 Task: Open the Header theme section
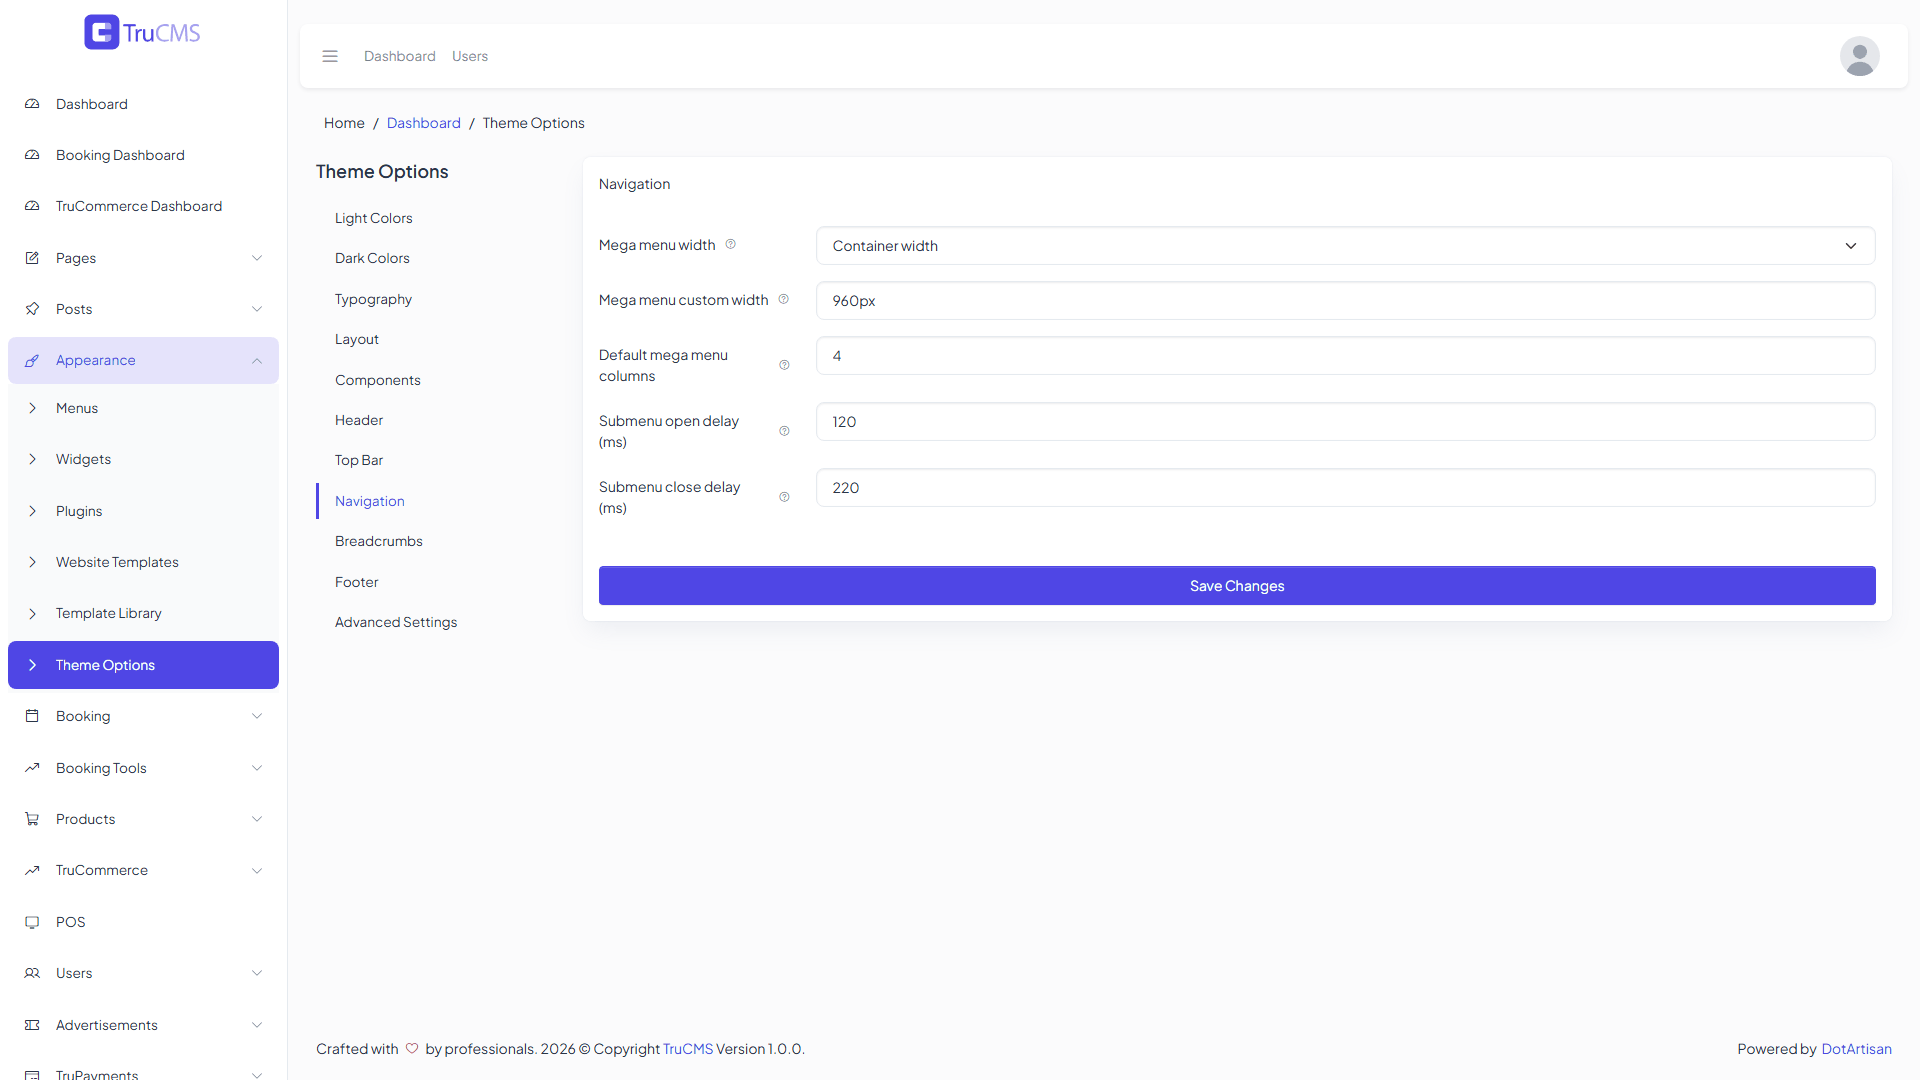[359, 420]
